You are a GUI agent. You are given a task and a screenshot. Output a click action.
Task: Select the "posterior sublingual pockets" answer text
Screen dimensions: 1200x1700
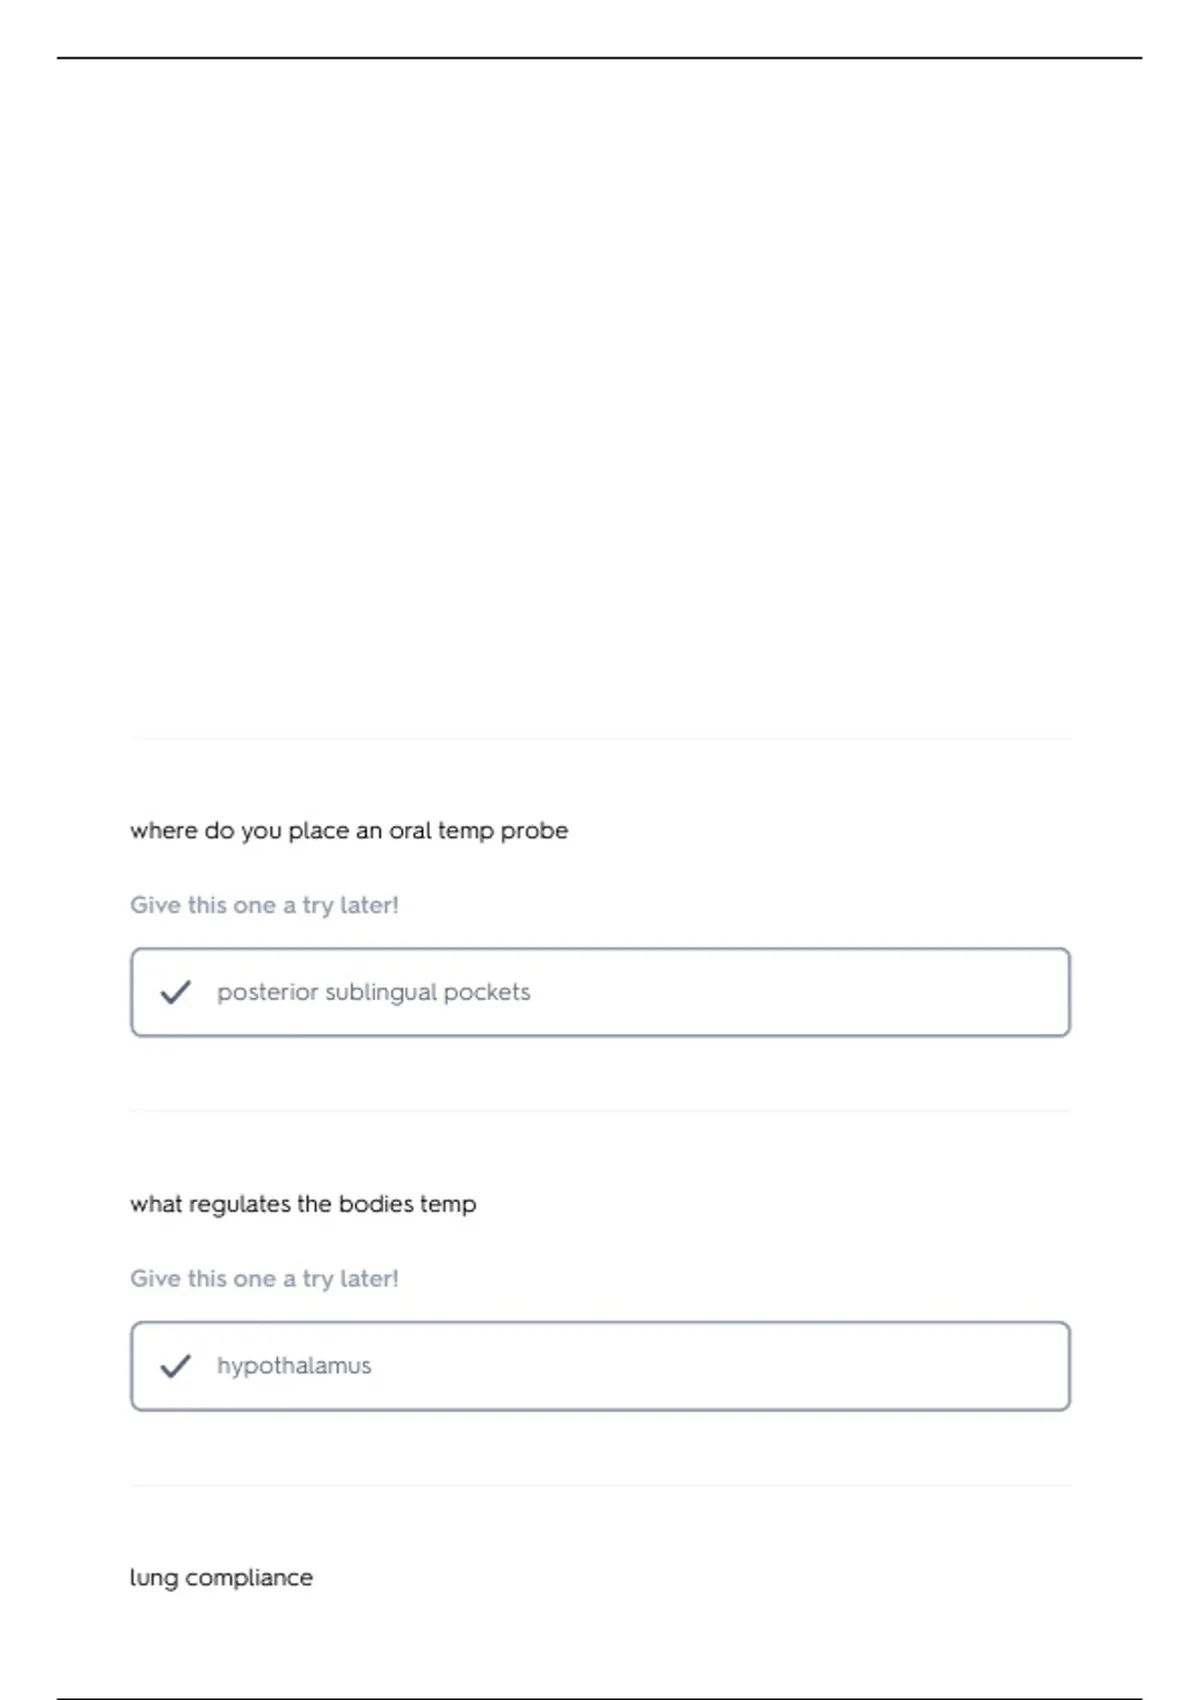[x=373, y=992]
